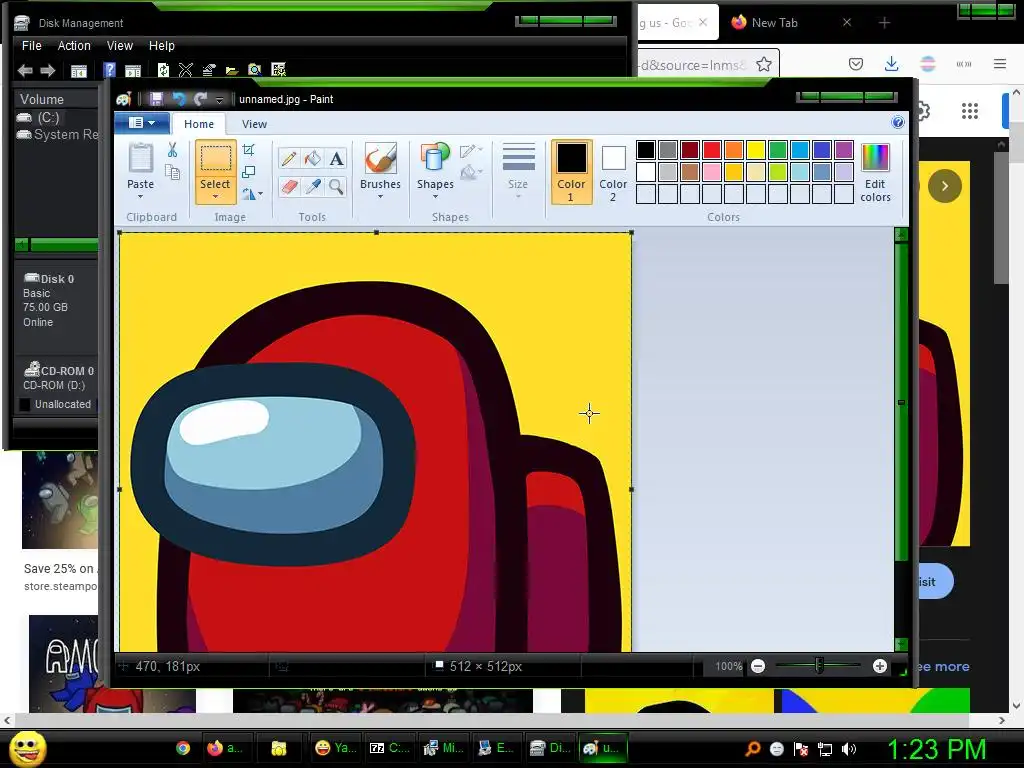
Task: Expand the Brushes dropdown arrow
Action: click(x=380, y=197)
